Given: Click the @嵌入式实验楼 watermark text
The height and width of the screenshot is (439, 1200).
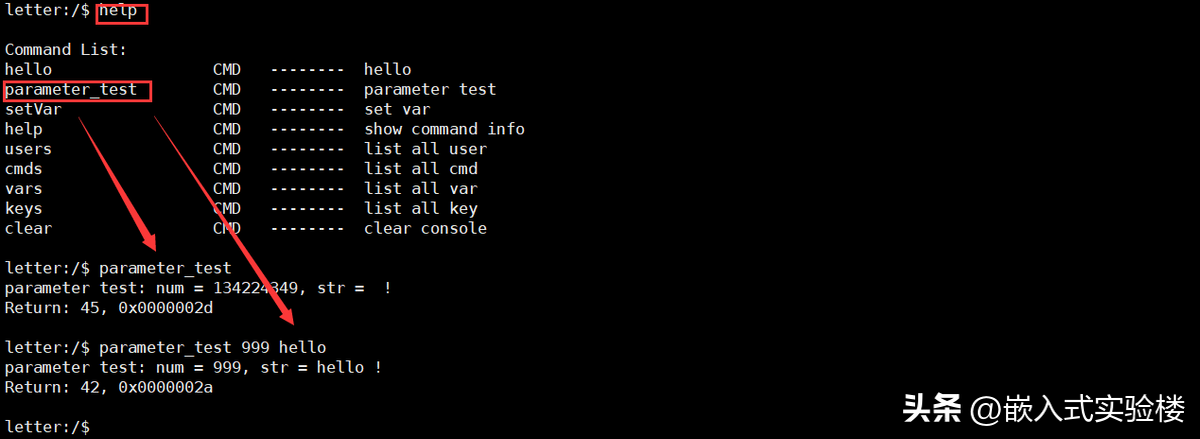Looking at the screenshot, I should pyautogui.click(x=1077, y=408).
